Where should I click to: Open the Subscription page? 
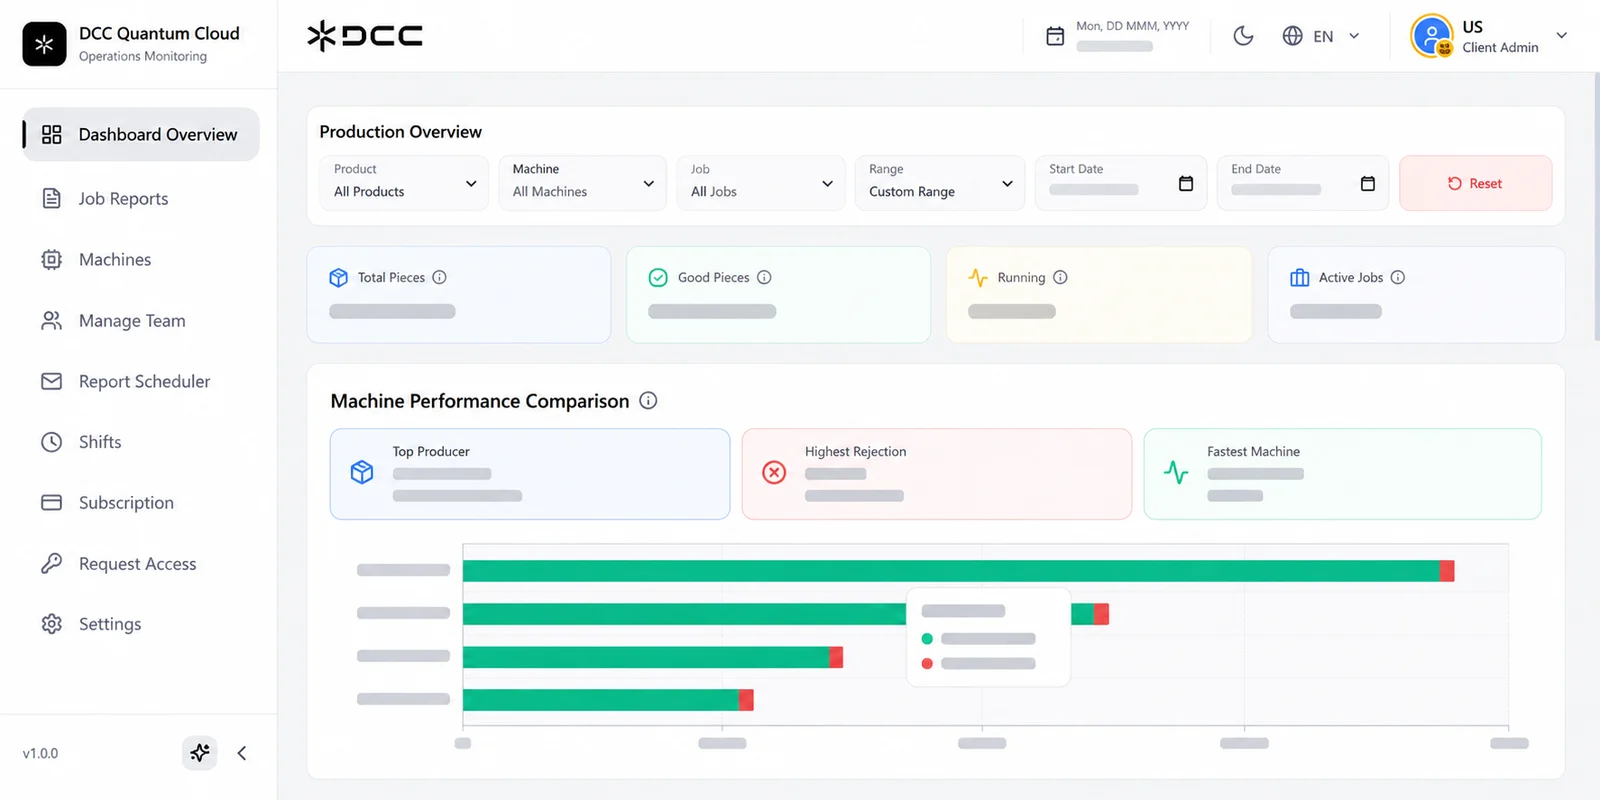141,502
